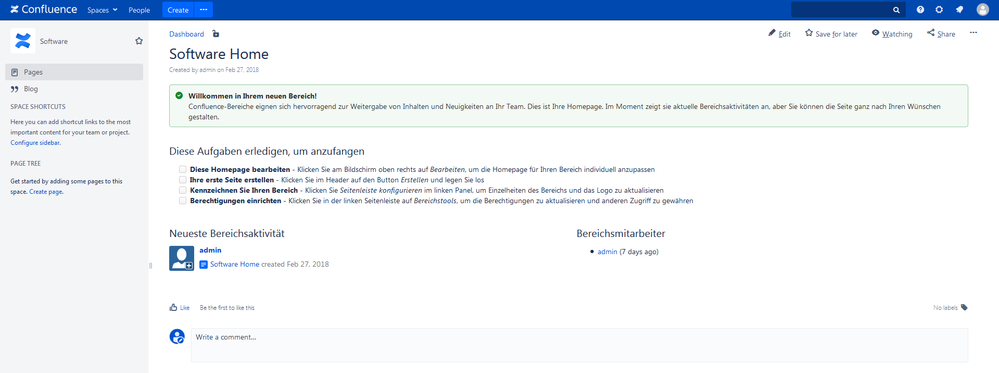Image resolution: width=999 pixels, height=373 pixels.
Task: Select Pages in the sidebar
Action: click(74, 72)
